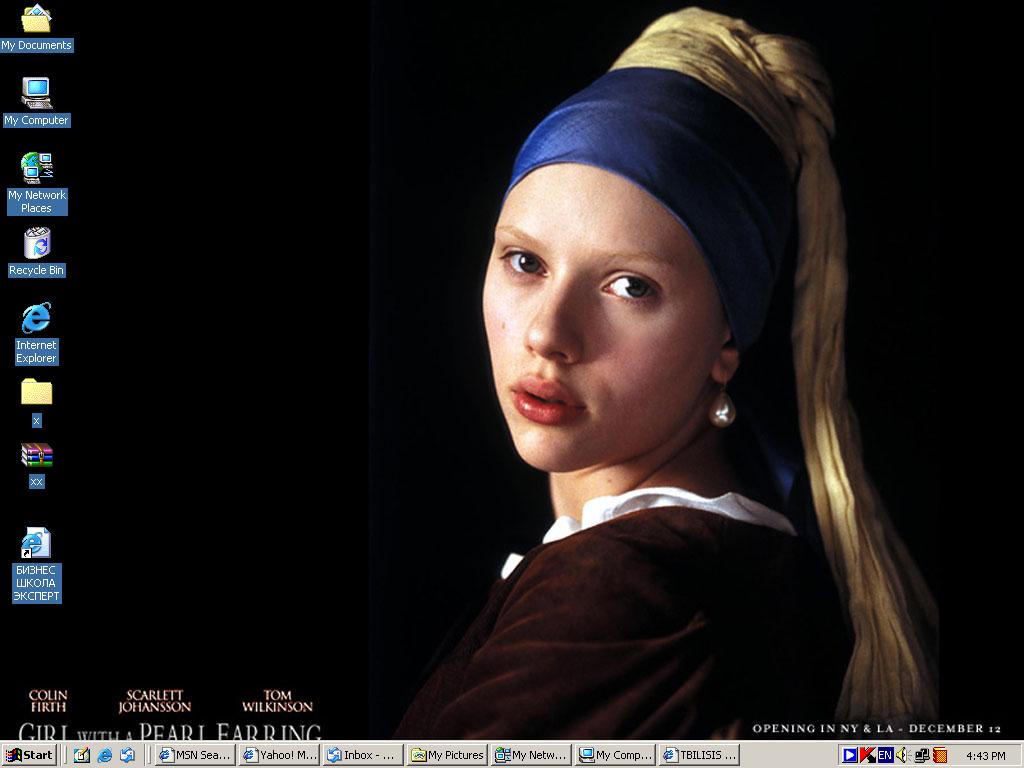The image size is (1024, 768).
Task: Click the orange tray icon beside the clock
Action: pos(940,756)
